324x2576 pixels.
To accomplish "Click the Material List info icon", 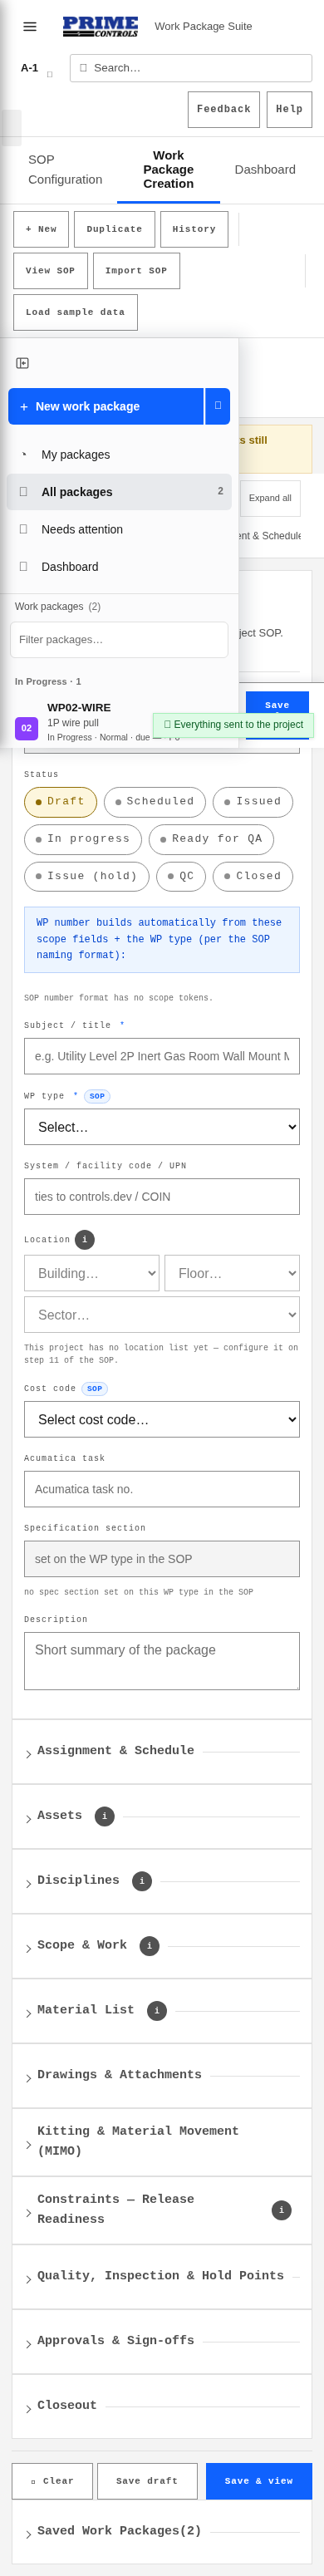I will pyautogui.click(x=157, y=2011).
